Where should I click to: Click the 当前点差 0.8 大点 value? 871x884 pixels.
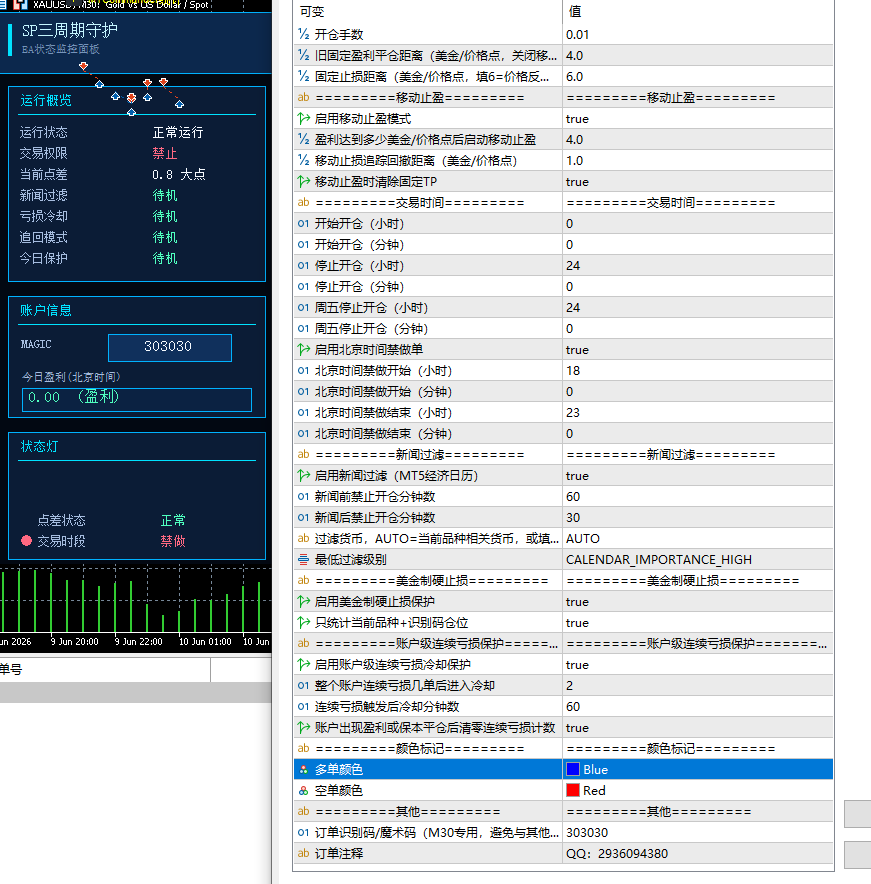point(179,174)
